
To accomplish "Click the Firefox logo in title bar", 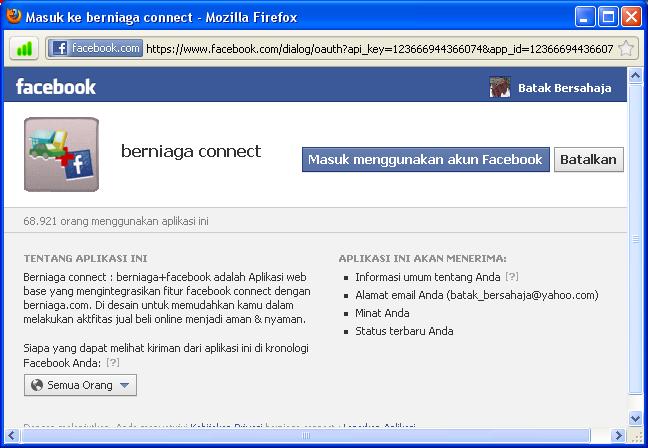I will coord(14,17).
